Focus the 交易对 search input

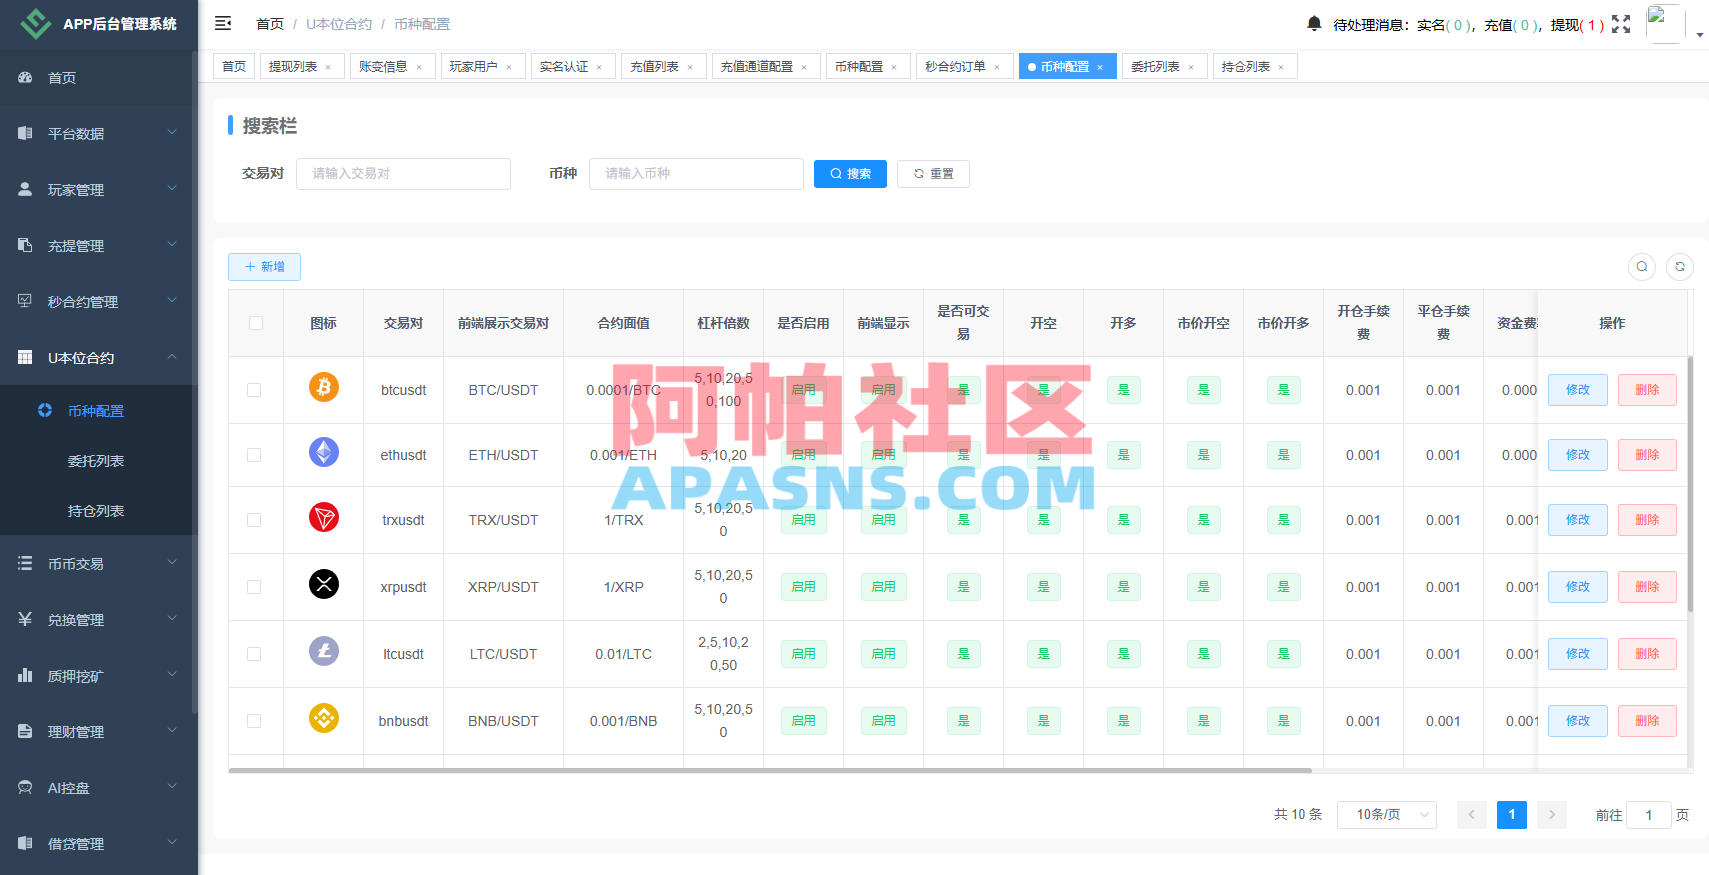403,174
